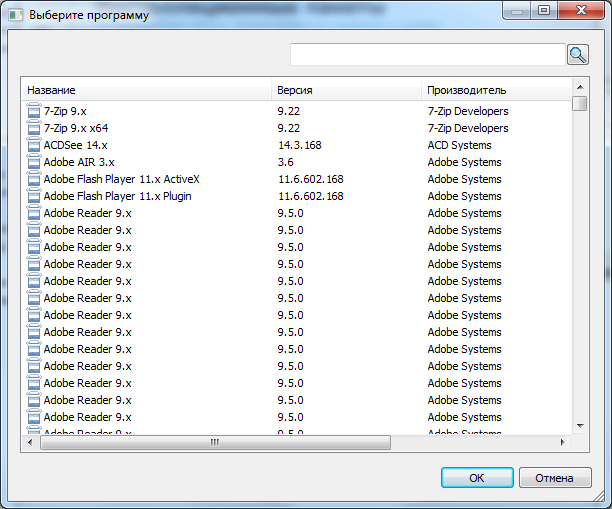Click Adobe Systems in the Adobe AIR 3.x row
This screenshot has height=509, width=612.
coord(464,162)
